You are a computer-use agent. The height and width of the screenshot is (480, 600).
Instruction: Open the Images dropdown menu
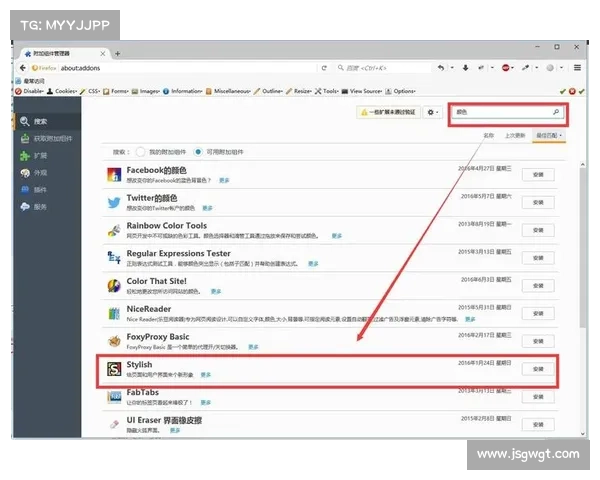pos(146,91)
